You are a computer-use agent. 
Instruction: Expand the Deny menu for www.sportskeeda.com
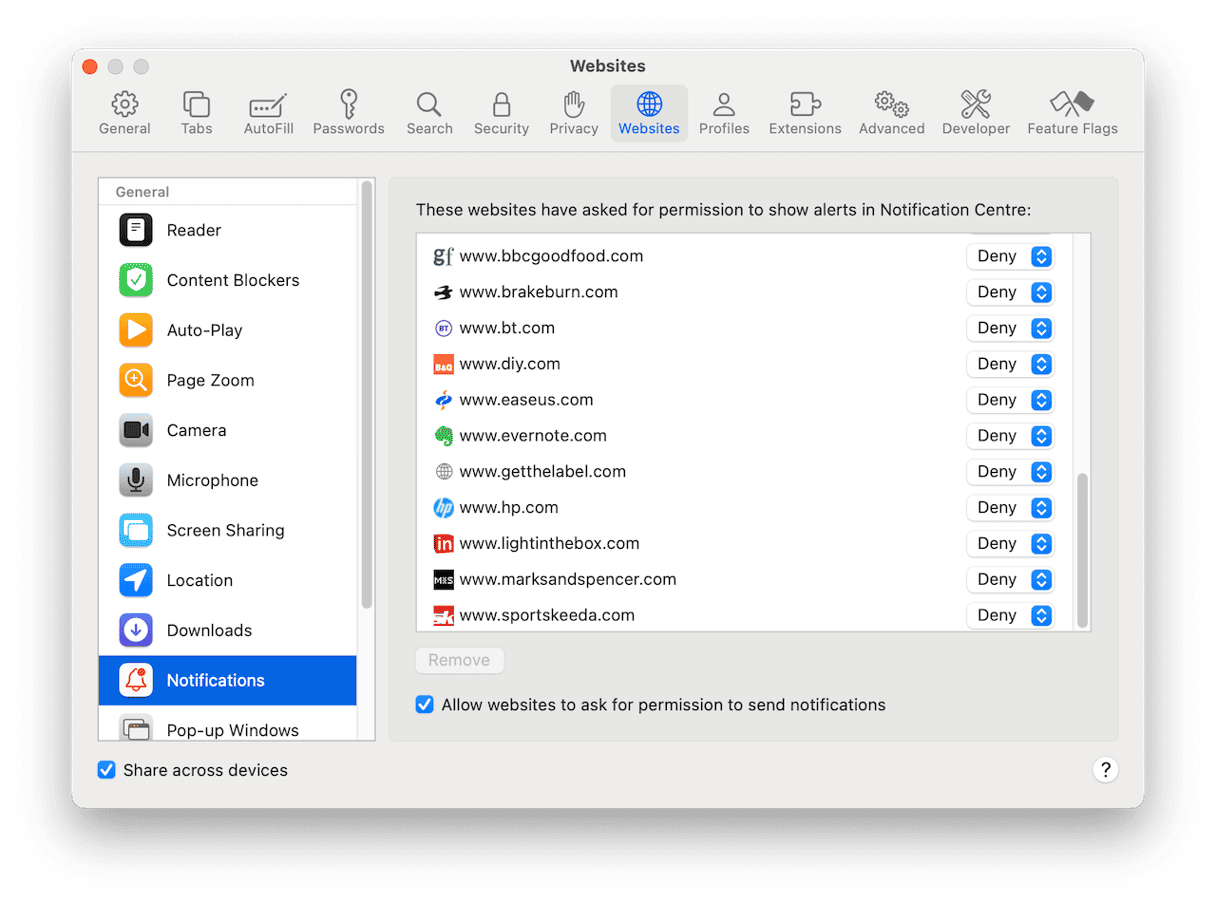1010,615
